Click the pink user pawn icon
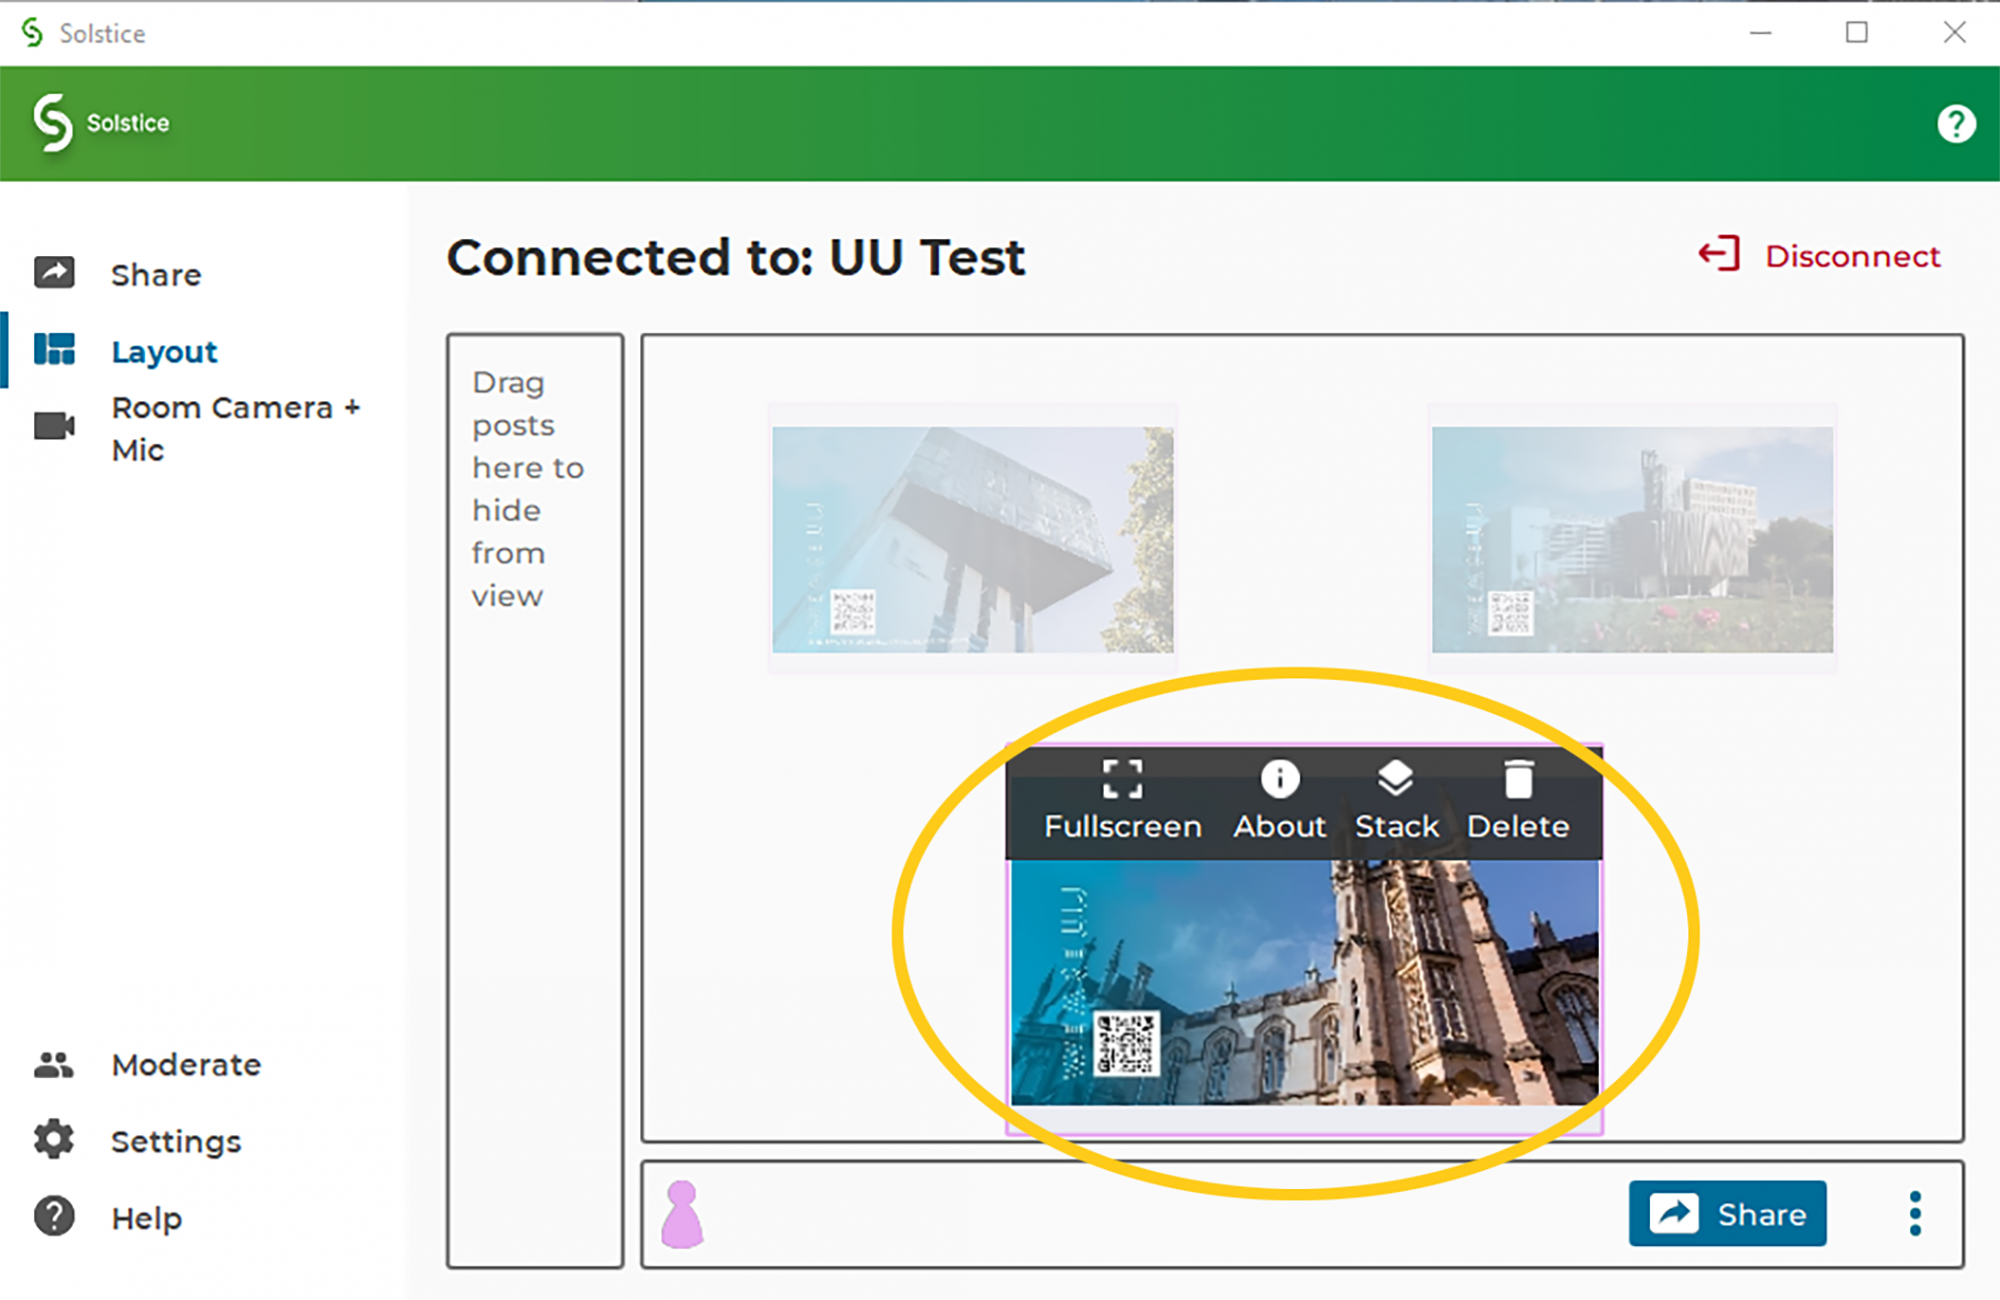 pyautogui.click(x=682, y=1214)
